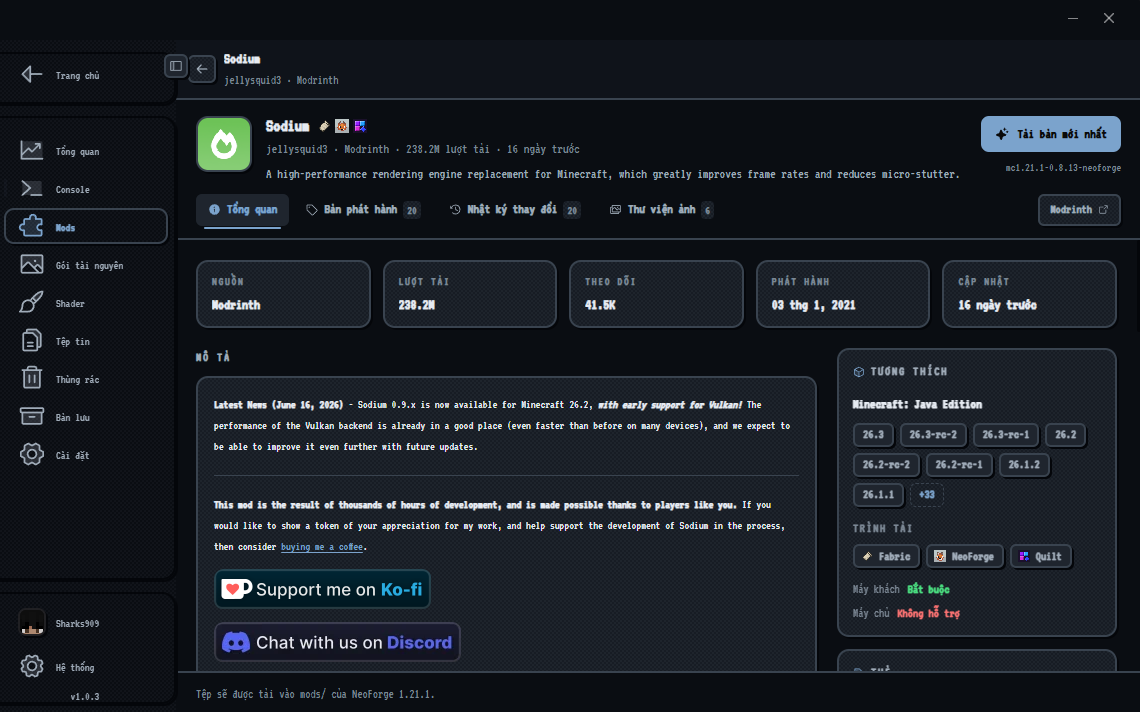Open the Bản lưu archive icon
This screenshot has height=712, width=1140.
pos(31,416)
